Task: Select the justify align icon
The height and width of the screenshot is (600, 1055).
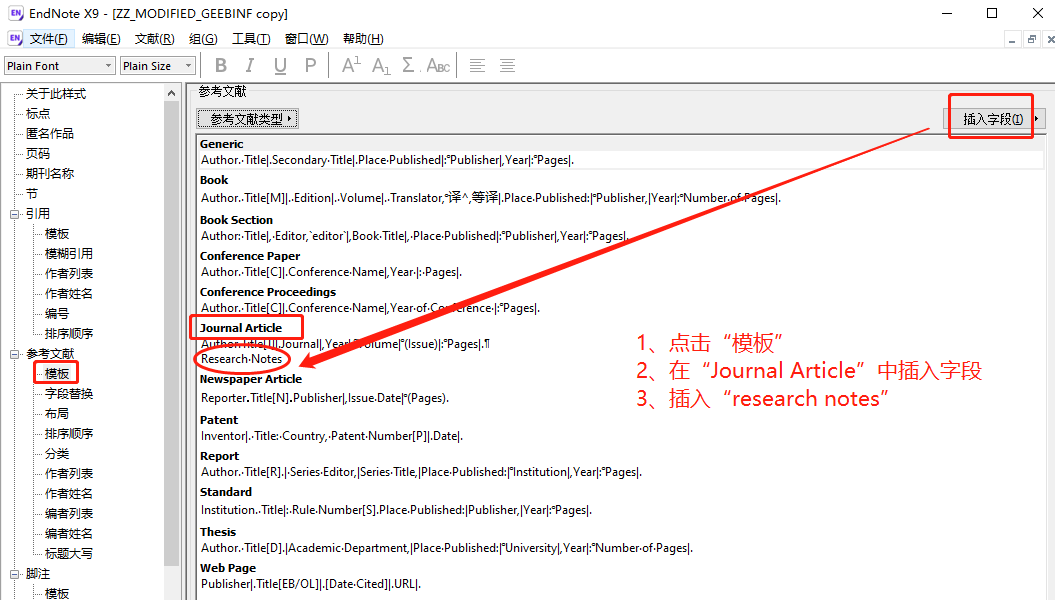Action: coord(507,65)
